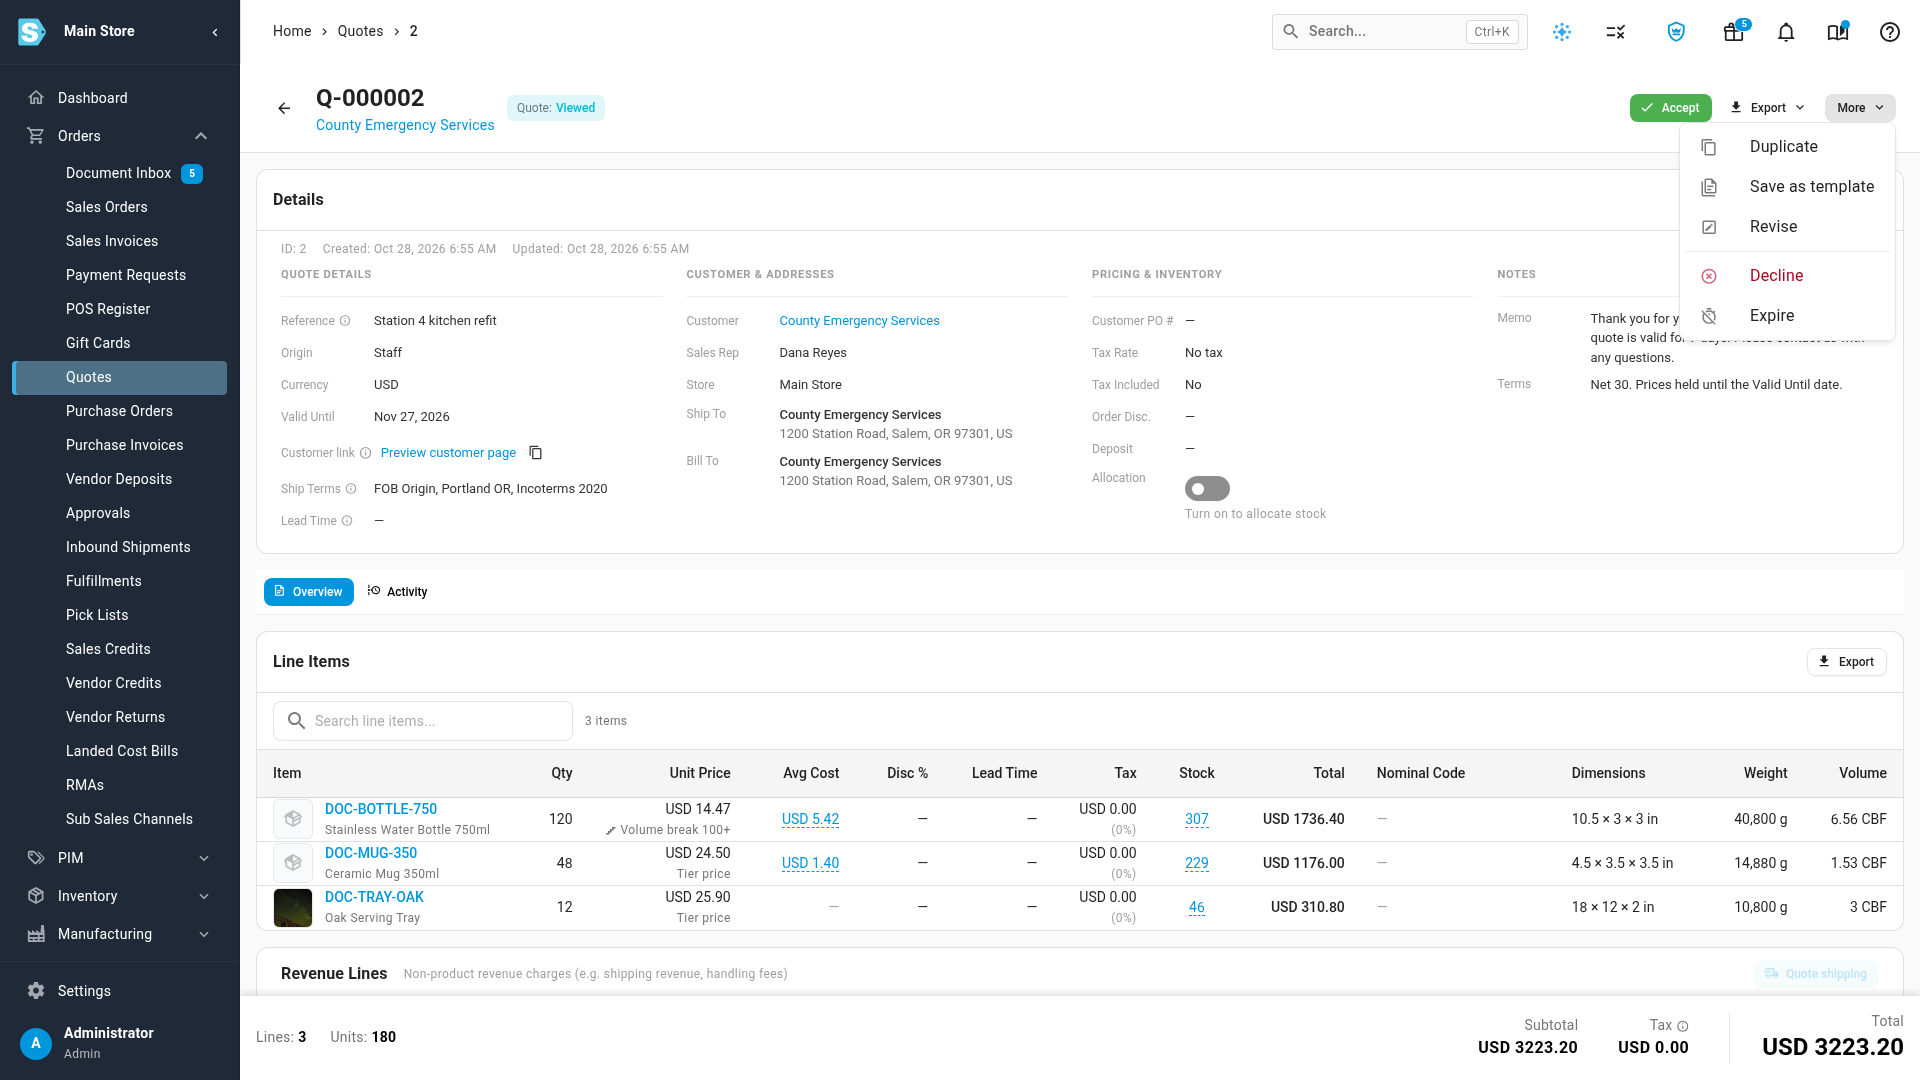Click the help question mark icon
The width and height of the screenshot is (1920, 1080).
point(1890,32)
